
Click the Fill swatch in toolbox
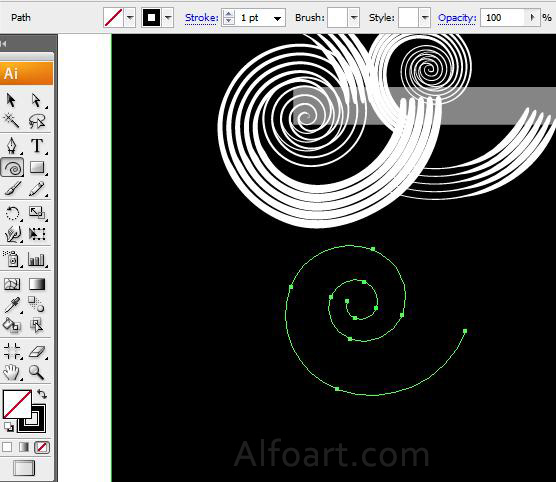[17, 404]
